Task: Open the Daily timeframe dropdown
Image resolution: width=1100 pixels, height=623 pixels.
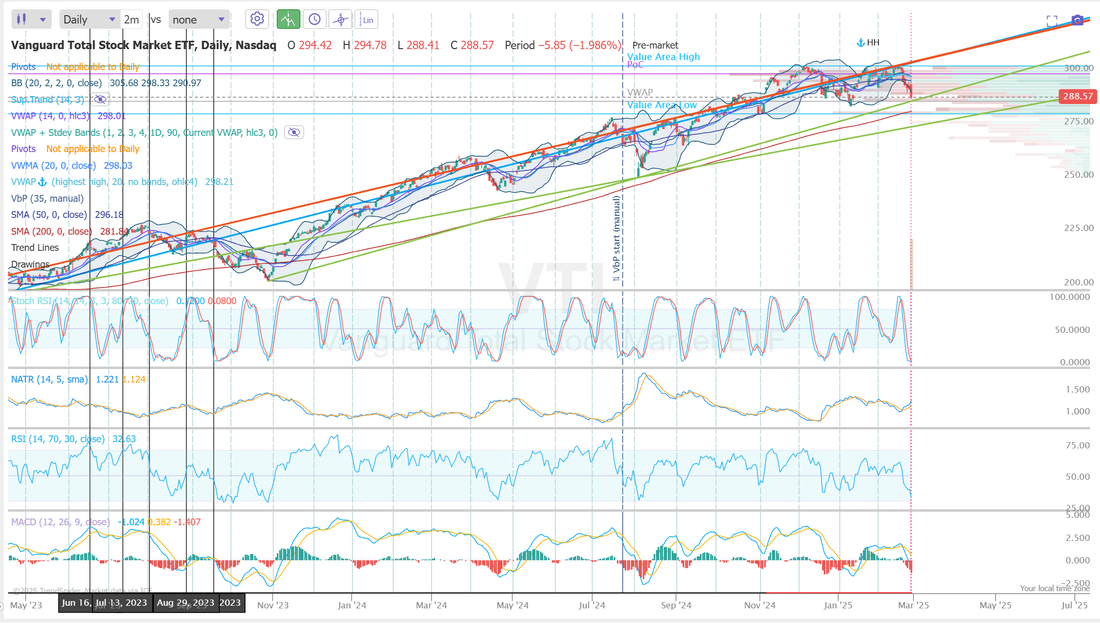Action: pyautogui.click(x=88, y=20)
